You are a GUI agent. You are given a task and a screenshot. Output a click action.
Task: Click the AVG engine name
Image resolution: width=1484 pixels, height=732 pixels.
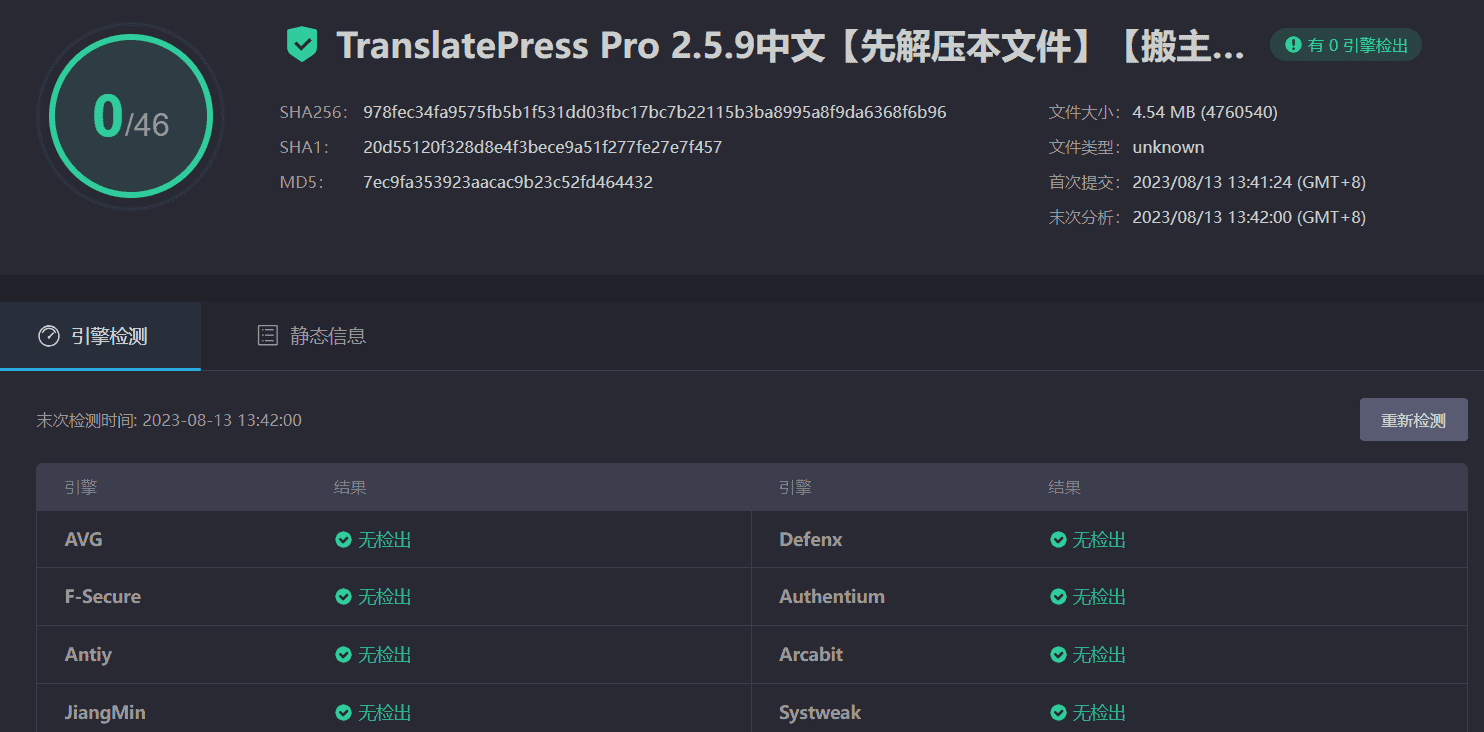84,540
